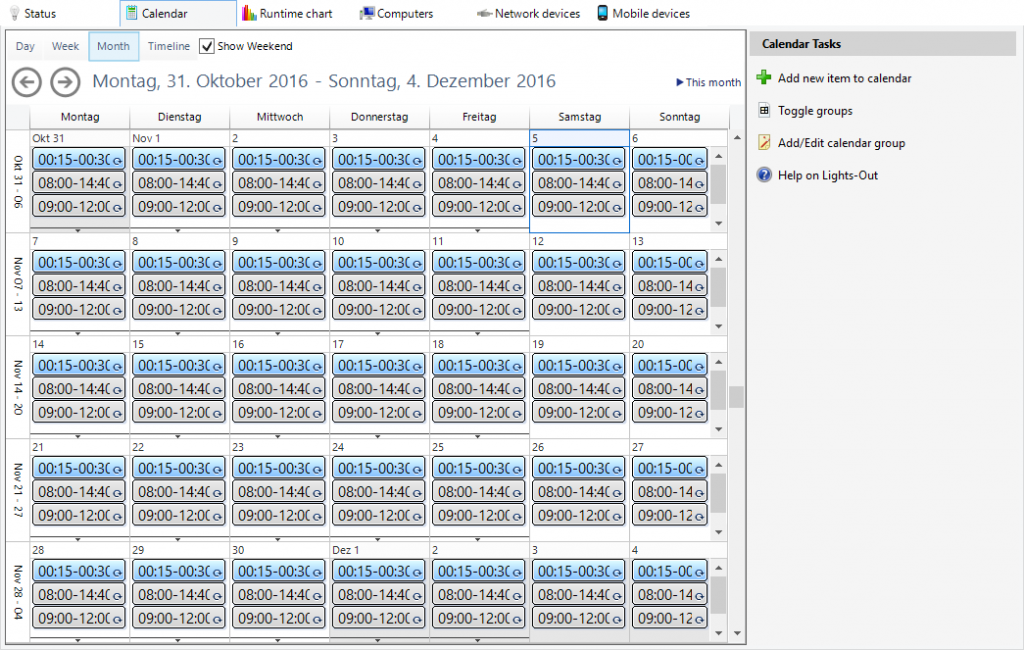Open the 09:00-12:00 event on Dez 1
This screenshot has height=650, width=1024.
tap(378, 618)
